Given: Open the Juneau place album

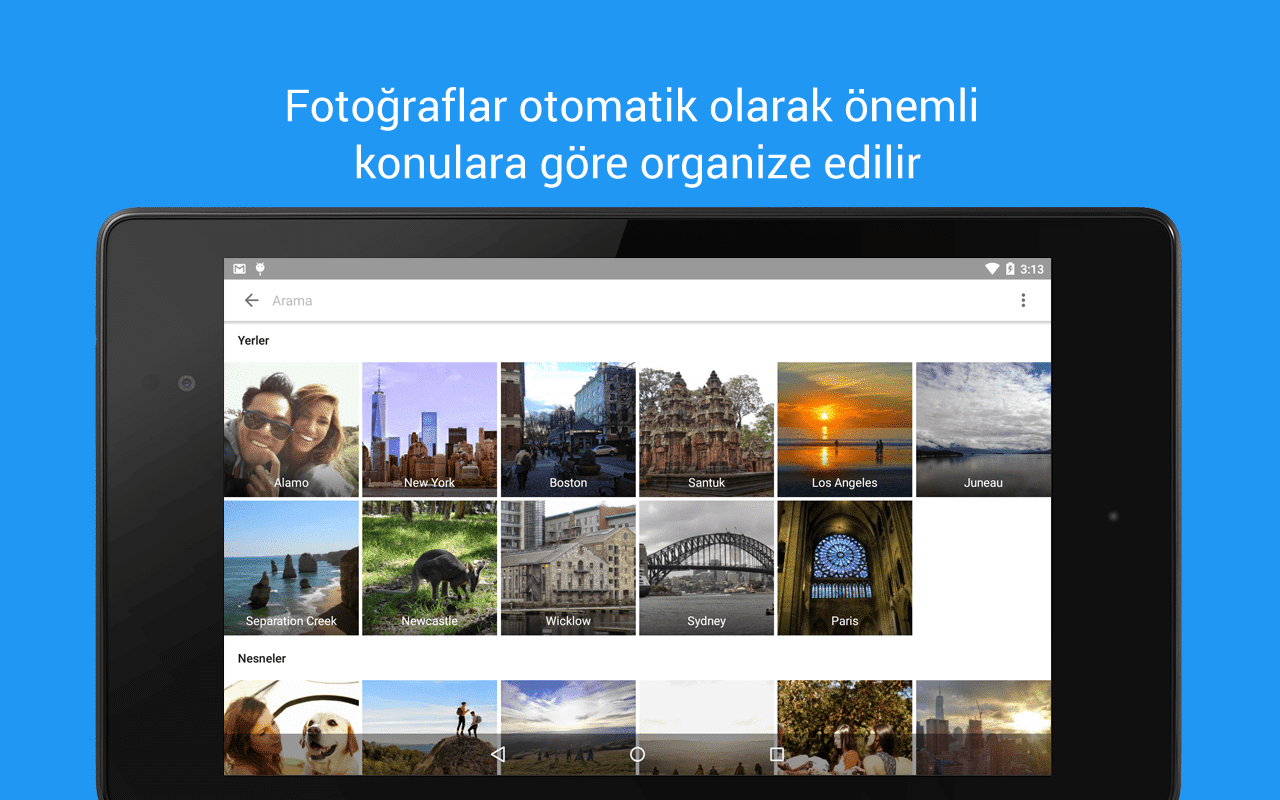Looking at the screenshot, I should coord(983,429).
